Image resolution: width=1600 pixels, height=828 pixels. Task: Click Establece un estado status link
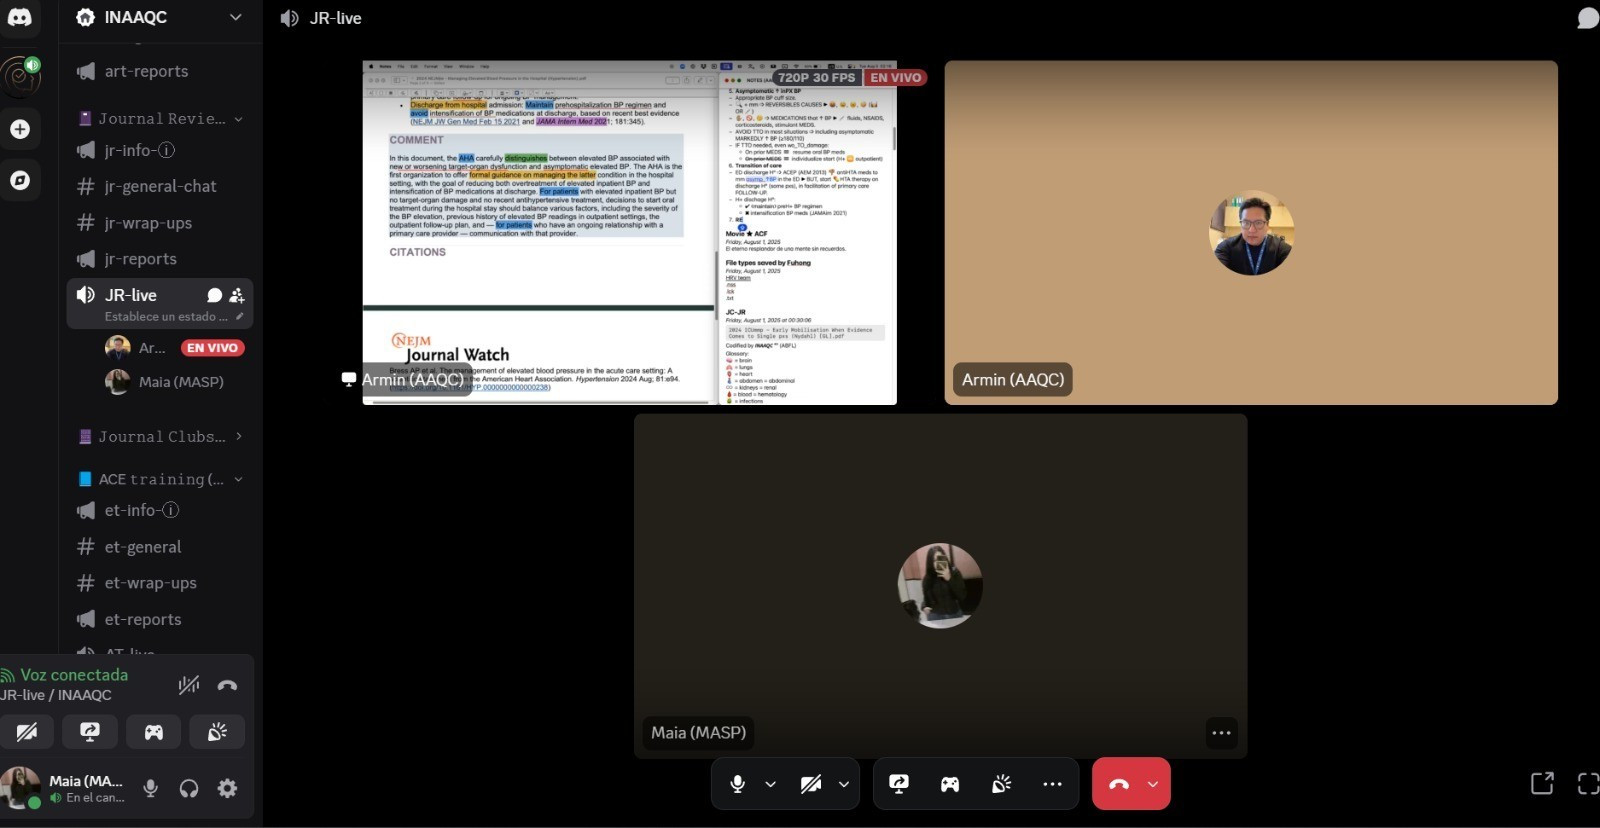[166, 316]
